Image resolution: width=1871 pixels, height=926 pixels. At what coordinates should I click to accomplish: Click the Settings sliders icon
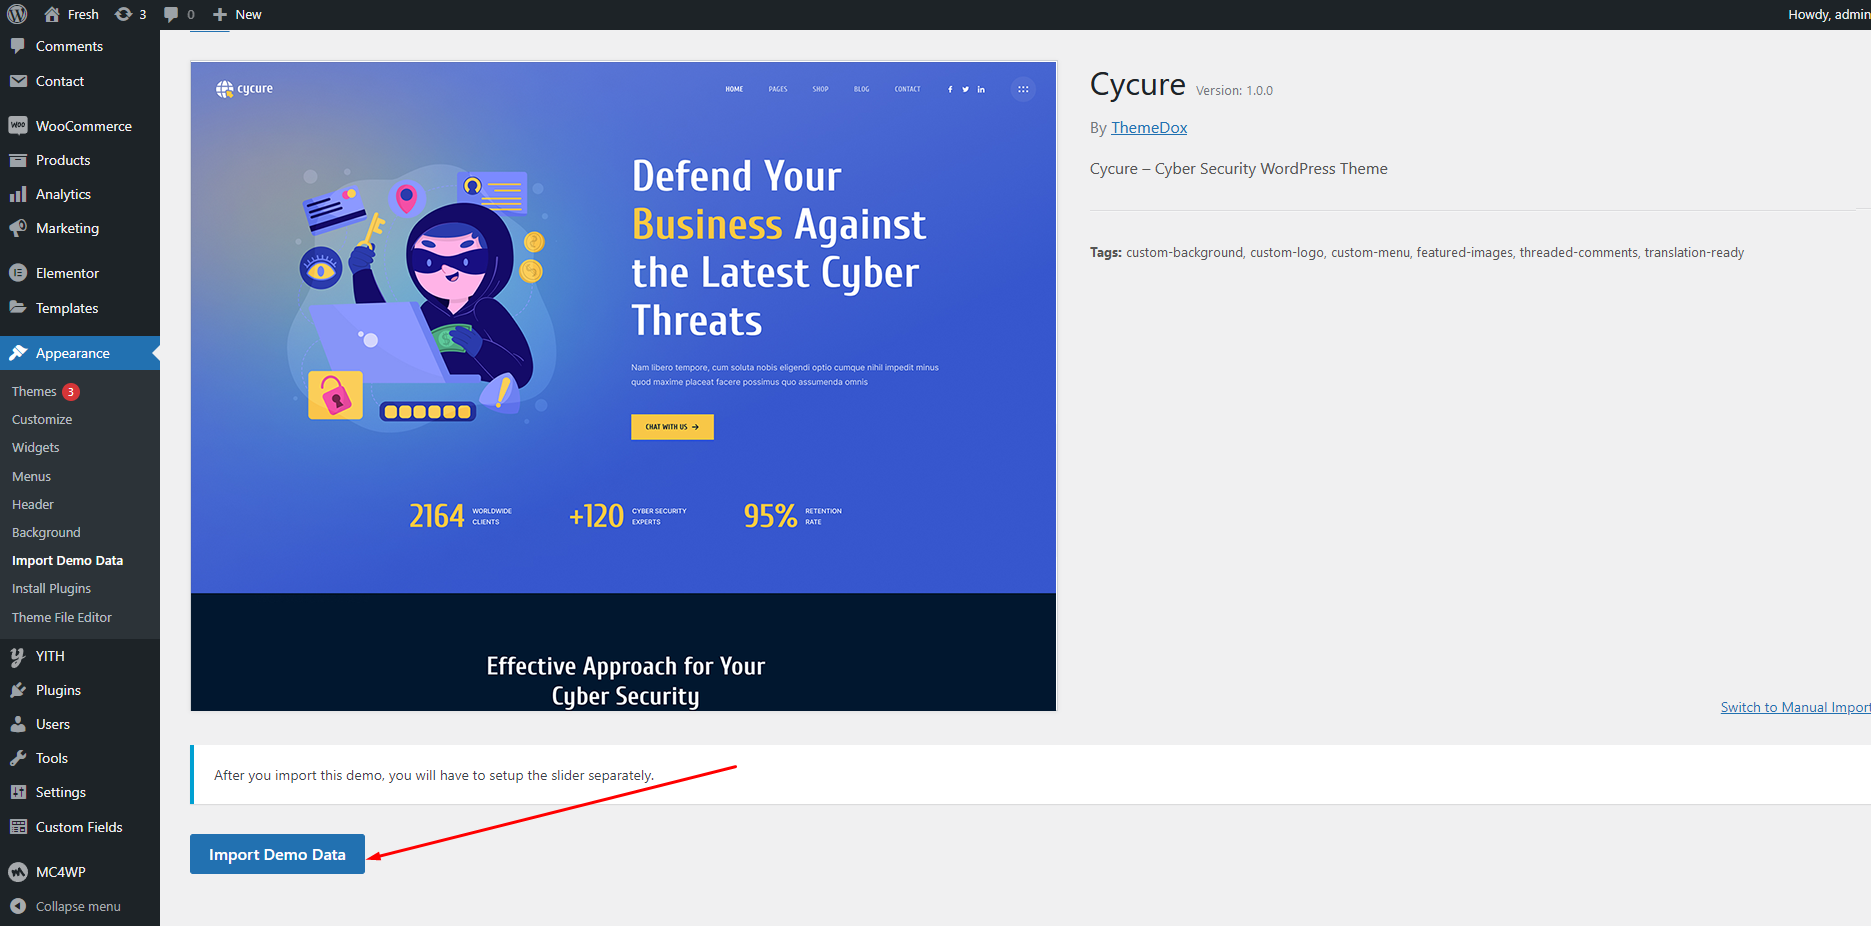click(x=18, y=792)
